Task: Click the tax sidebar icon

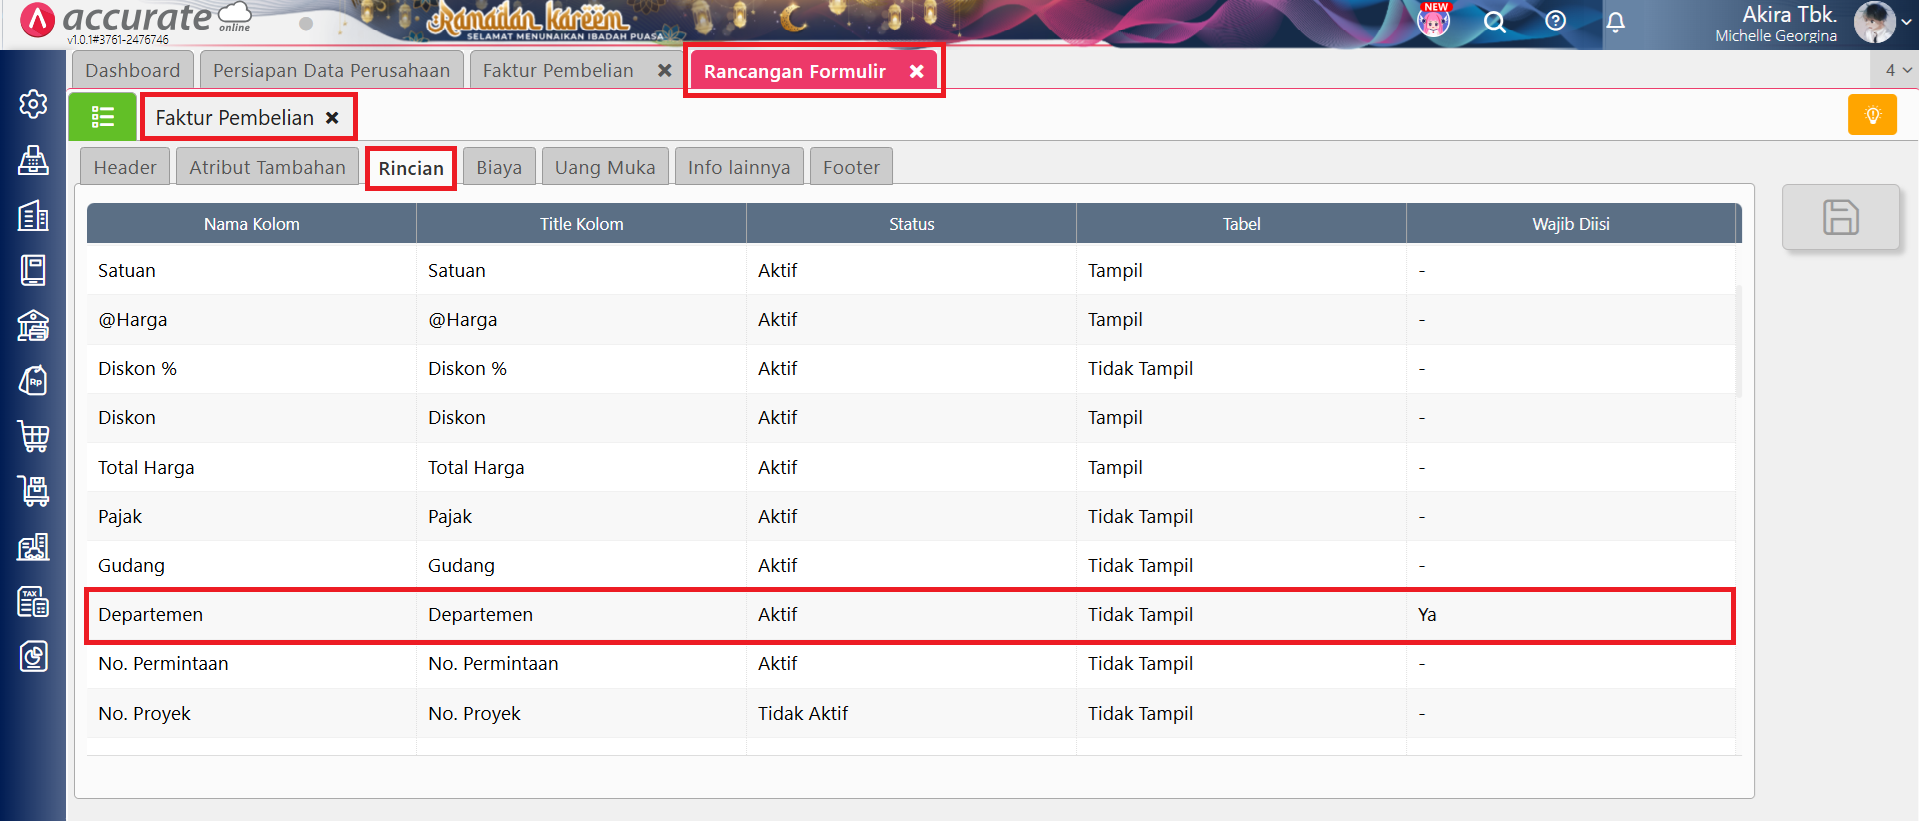Action: [33, 602]
